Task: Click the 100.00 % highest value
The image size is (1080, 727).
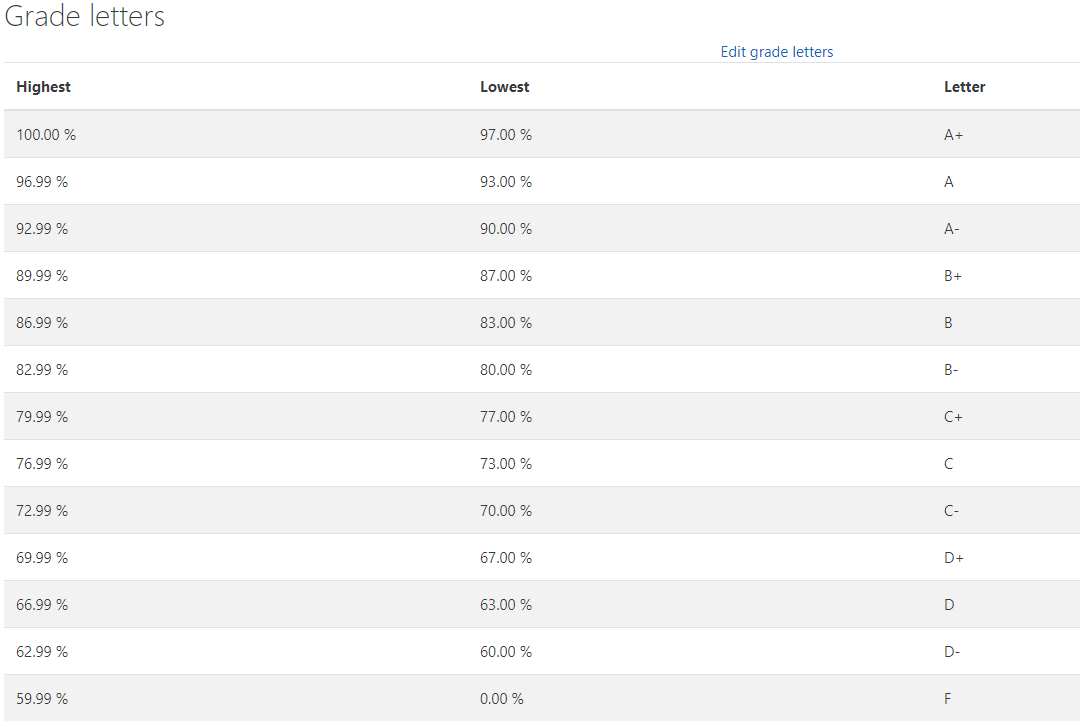Action: [45, 134]
